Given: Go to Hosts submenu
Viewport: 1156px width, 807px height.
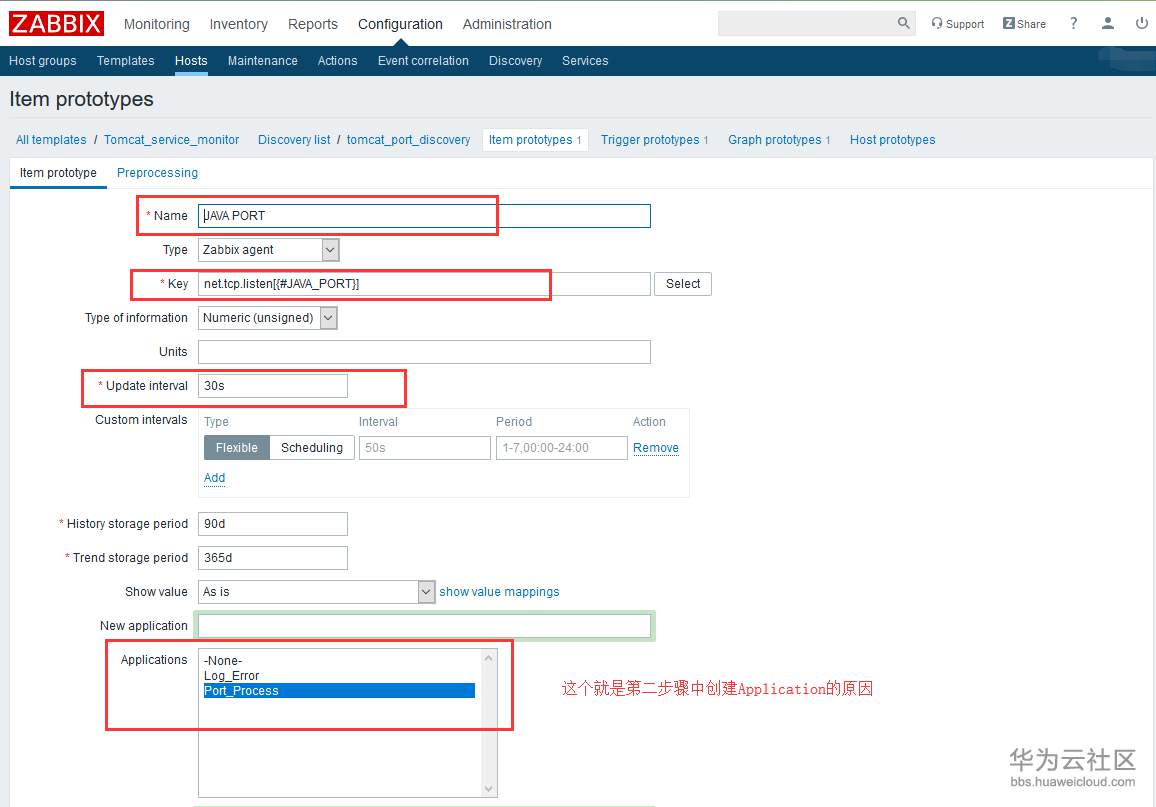Looking at the screenshot, I should (x=191, y=60).
